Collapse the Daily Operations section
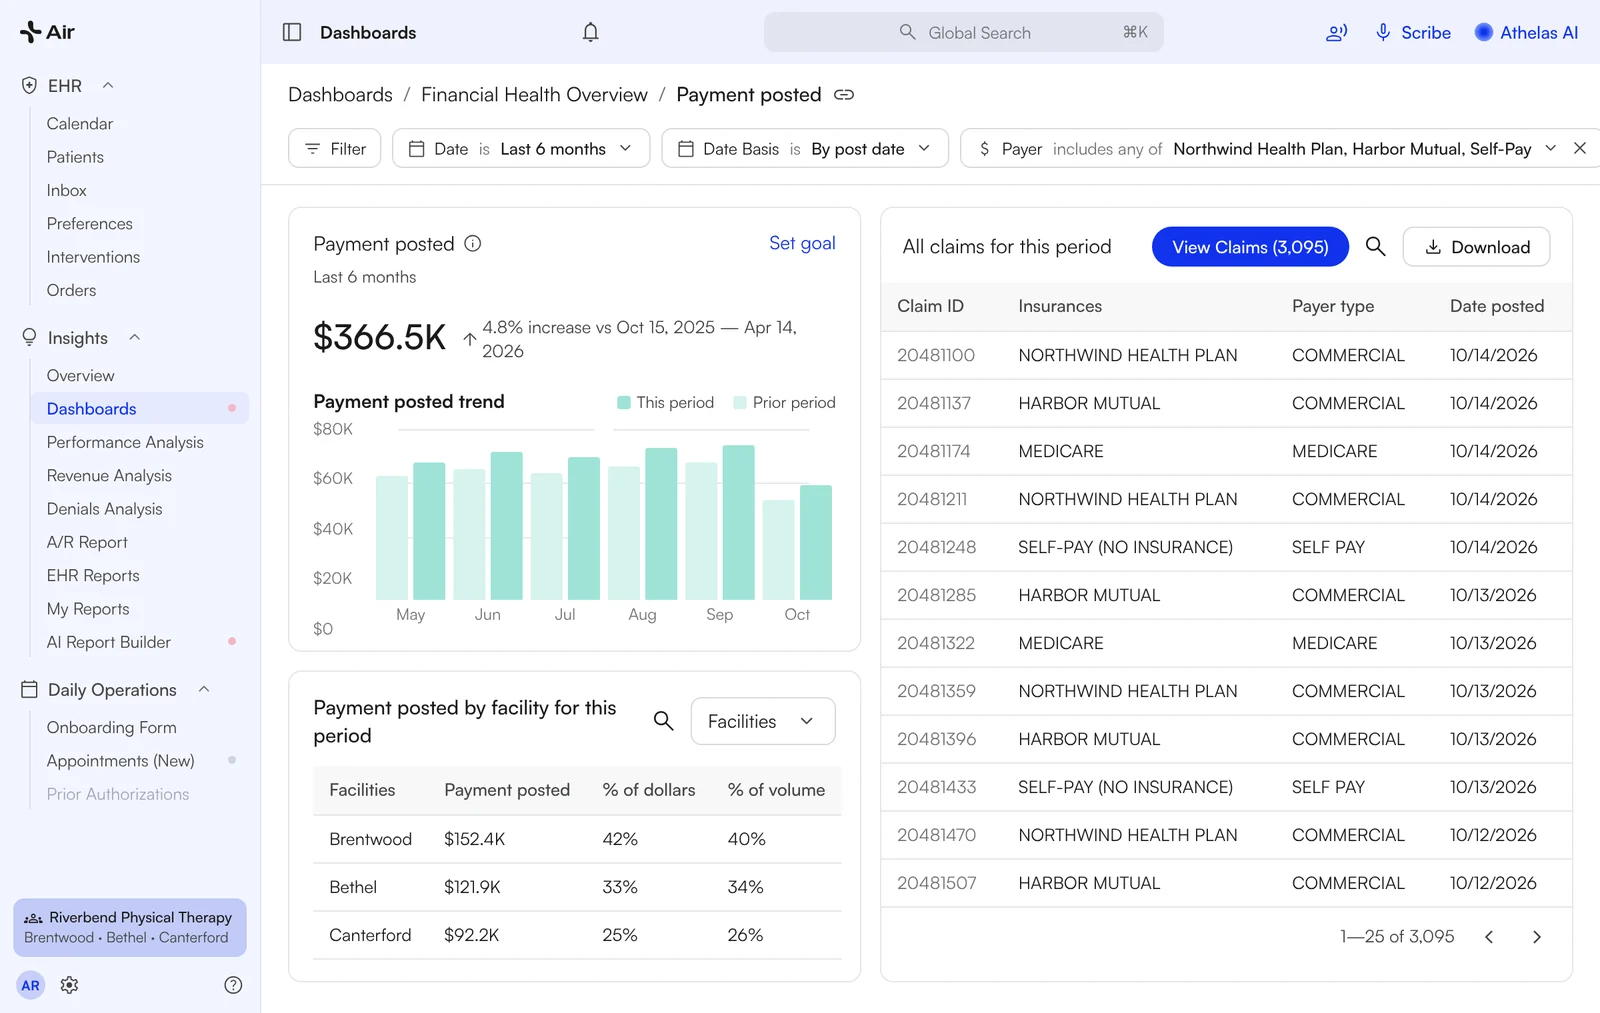The image size is (1600, 1013). [204, 690]
